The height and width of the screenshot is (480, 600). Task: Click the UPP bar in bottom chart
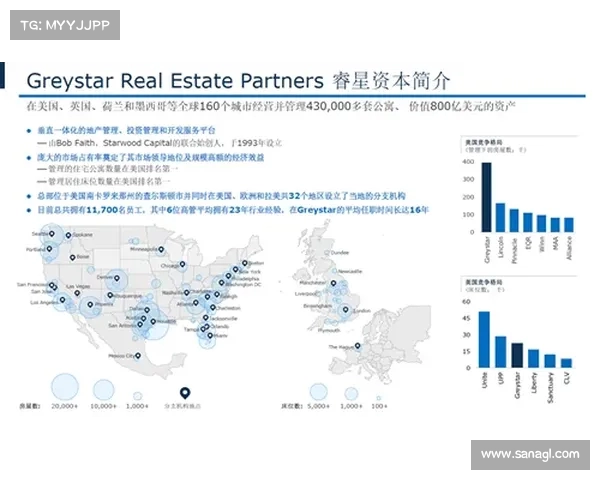(x=501, y=351)
